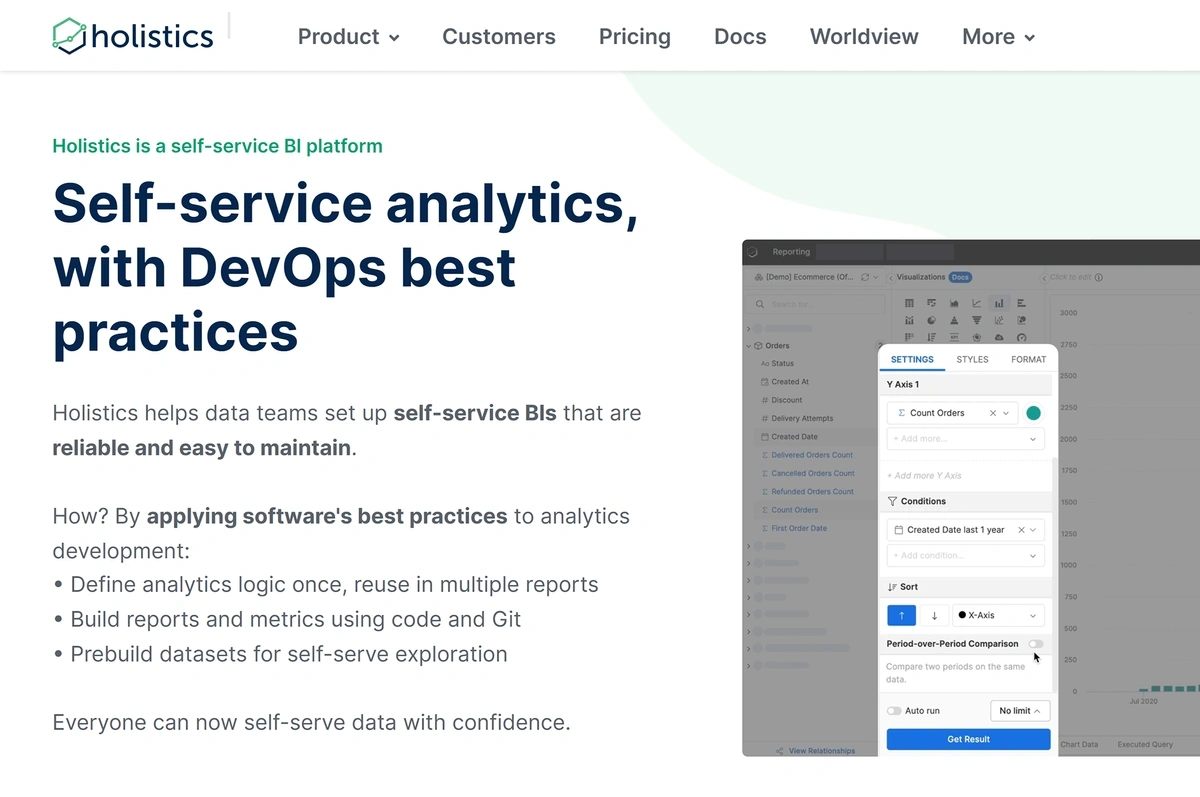
Task: Click the dataset refresh icon
Action: tap(864, 277)
